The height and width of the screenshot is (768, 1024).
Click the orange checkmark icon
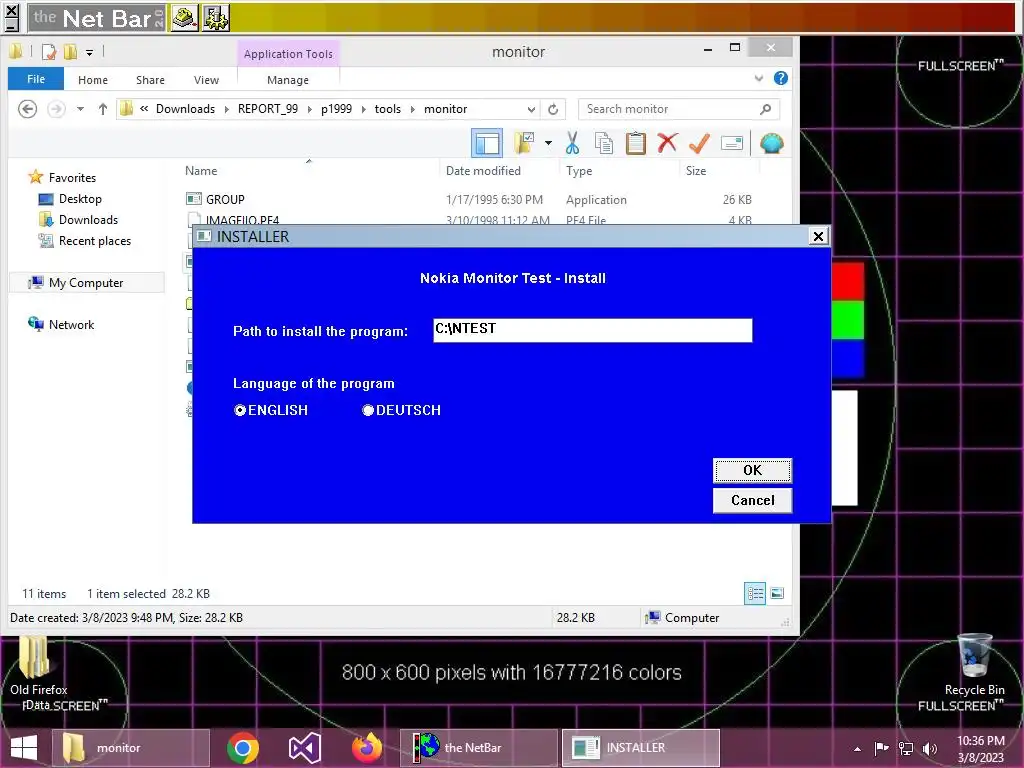click(x=699, y=142)
